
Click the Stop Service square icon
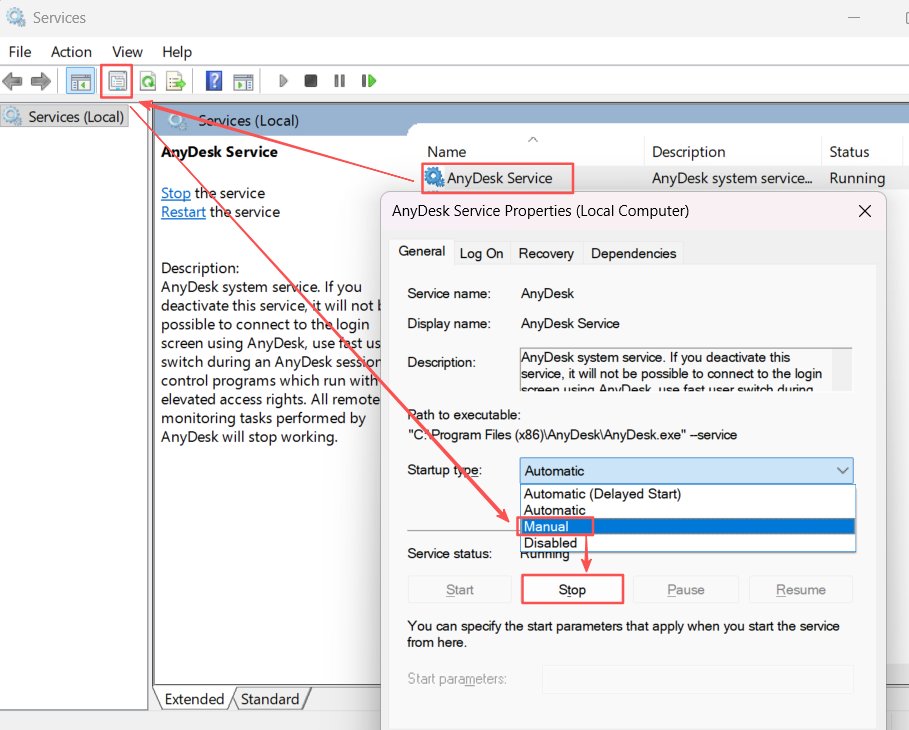pyautogui.click(x=311, y=81)
